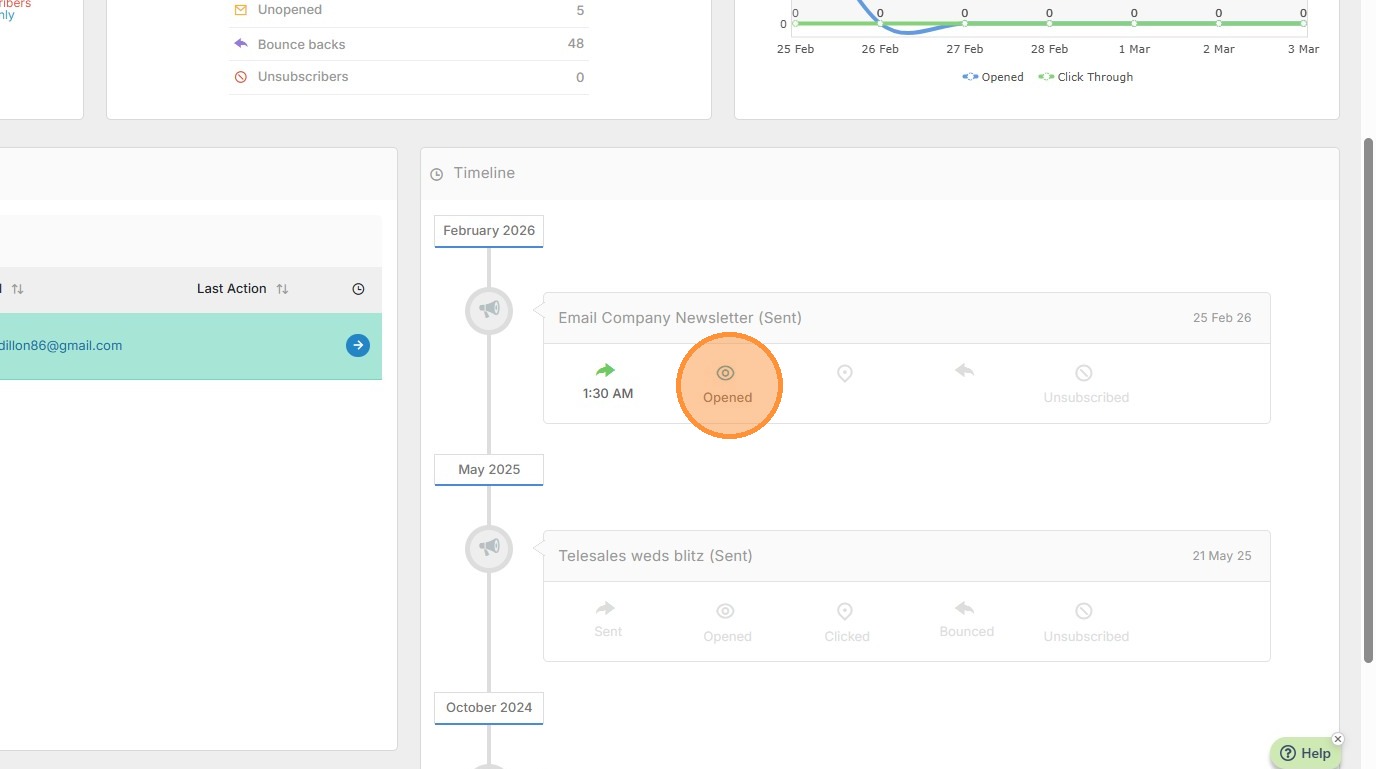1376x769 pixels.
Task: Click the Unsubscribers row in the stats list
Action: [x=408, y=77]
